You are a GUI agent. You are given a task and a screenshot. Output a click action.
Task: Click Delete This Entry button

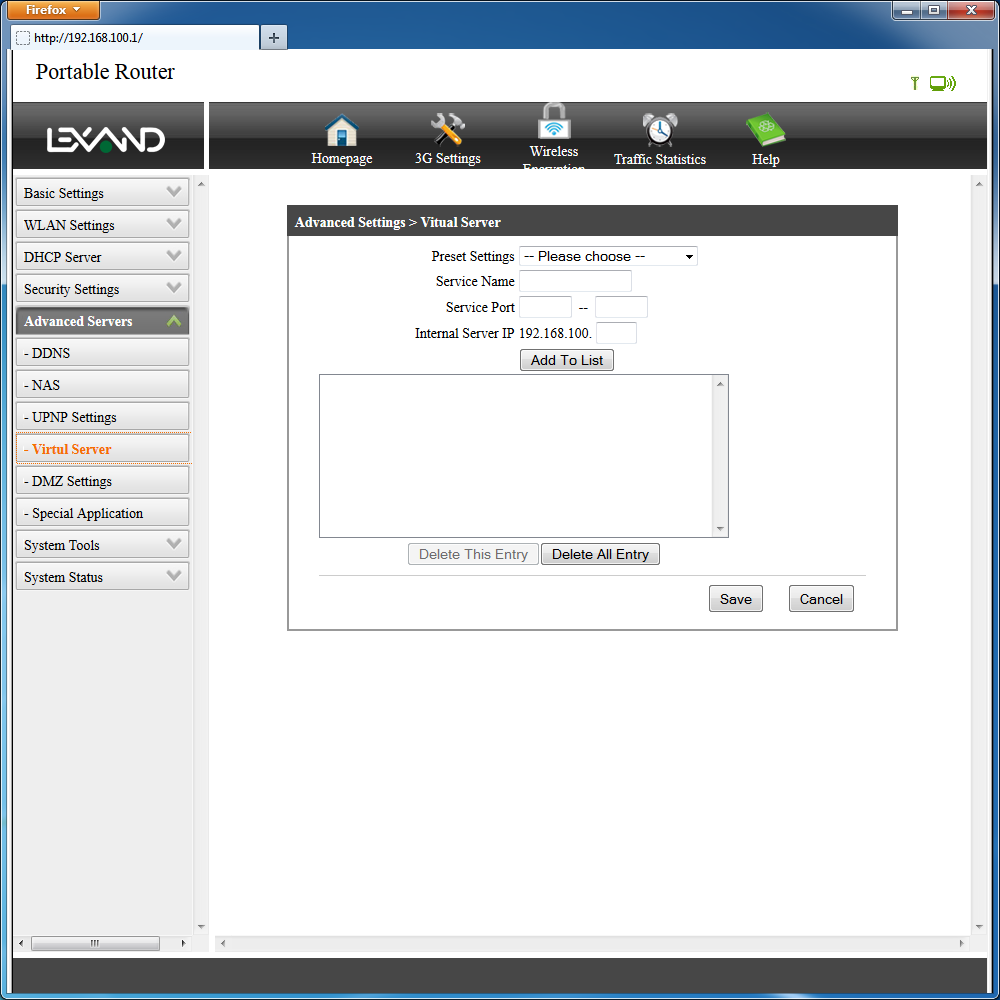473,554
